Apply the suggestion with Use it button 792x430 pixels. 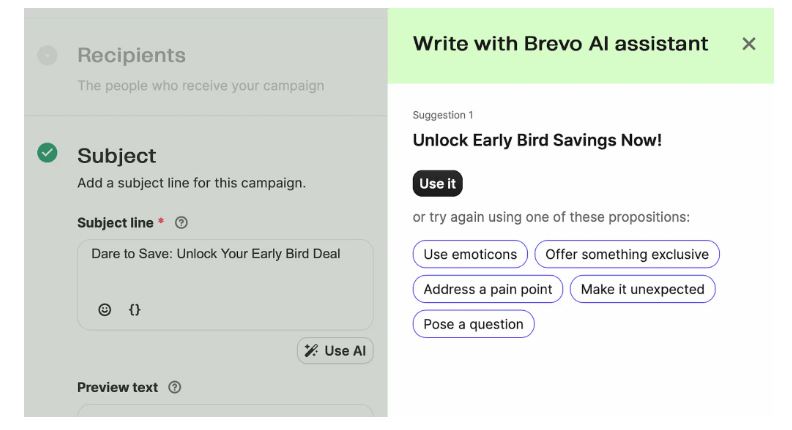tap(437, 184)
